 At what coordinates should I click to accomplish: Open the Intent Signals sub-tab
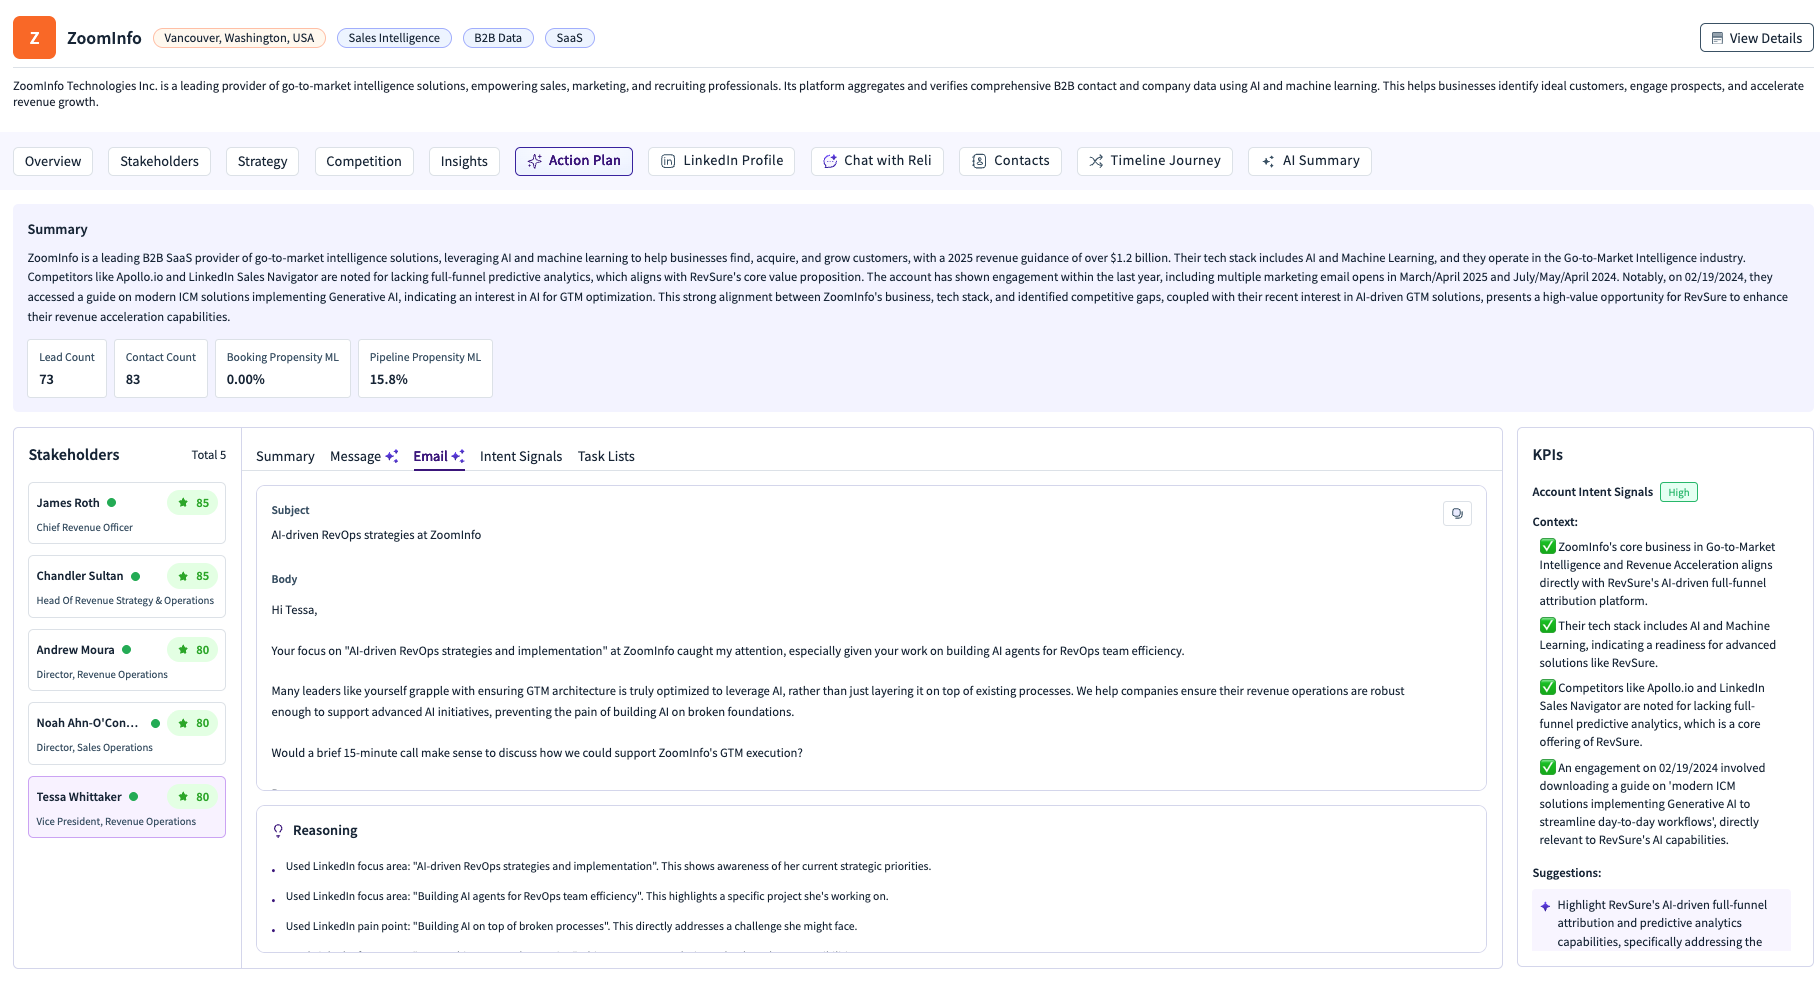click(x=521, y=456)
